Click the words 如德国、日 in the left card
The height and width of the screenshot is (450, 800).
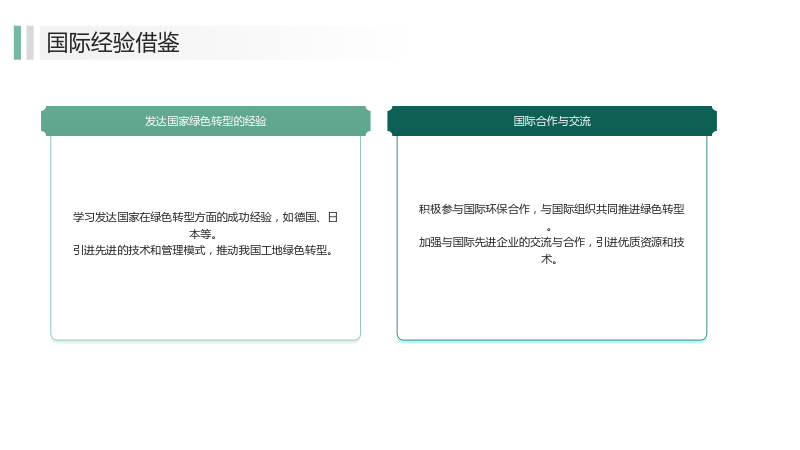point(310,217)
